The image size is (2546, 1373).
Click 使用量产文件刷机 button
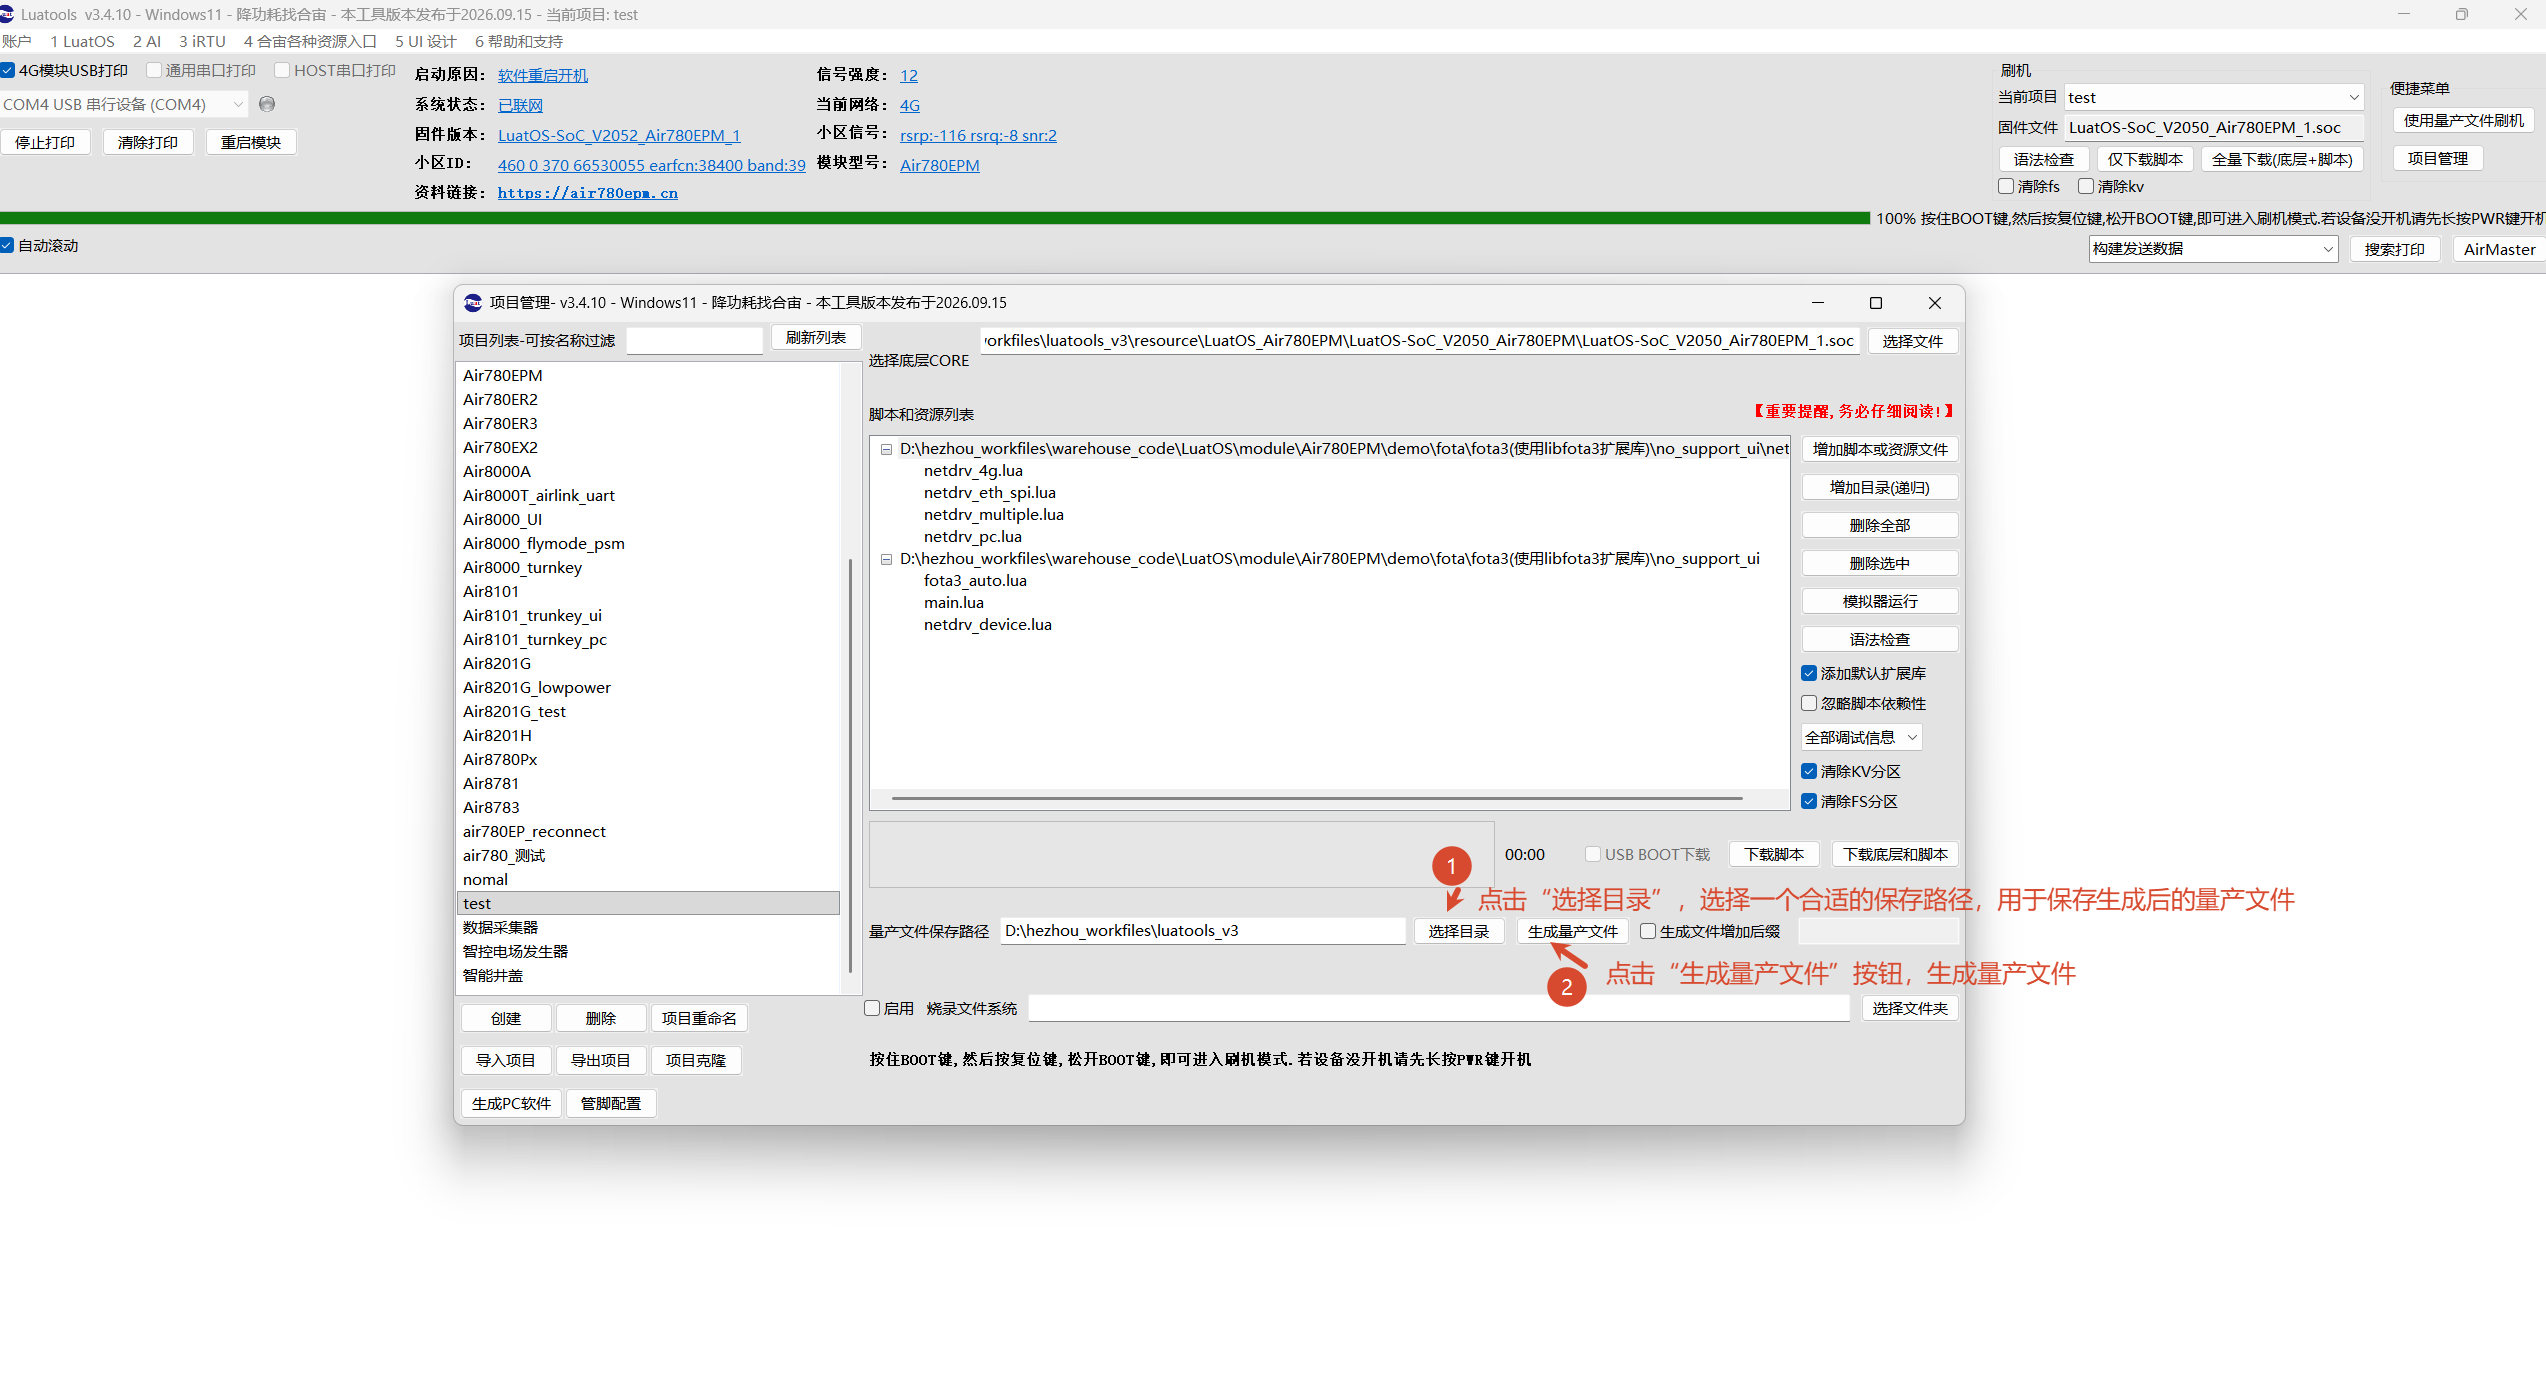tap(2464, 120)
